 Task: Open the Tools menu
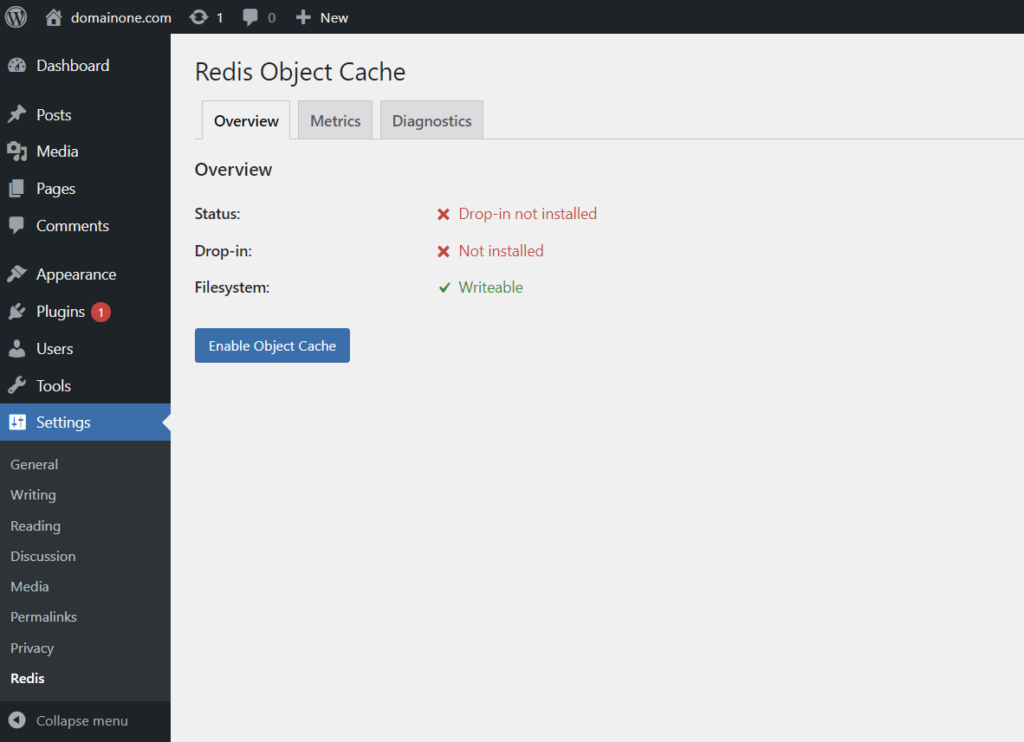point(53,386)
